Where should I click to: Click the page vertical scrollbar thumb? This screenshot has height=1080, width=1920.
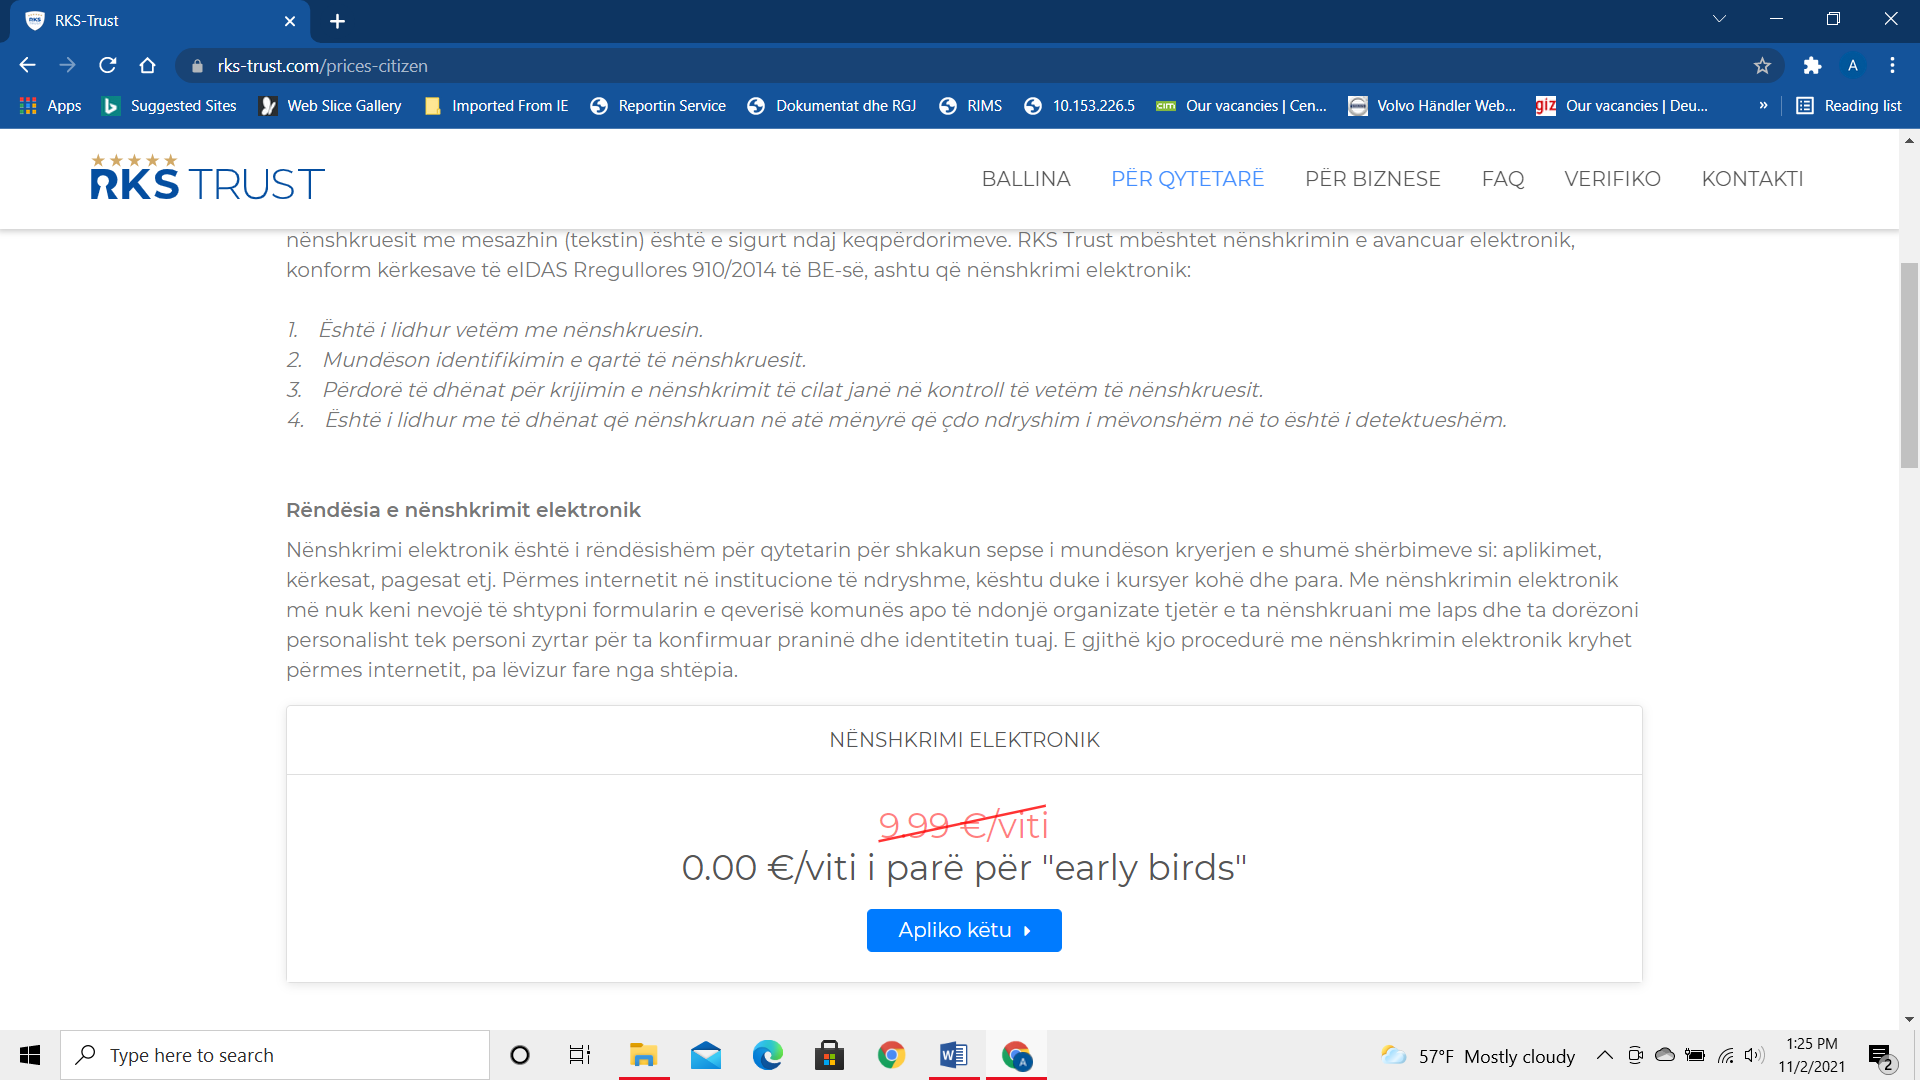point(1909,365)
